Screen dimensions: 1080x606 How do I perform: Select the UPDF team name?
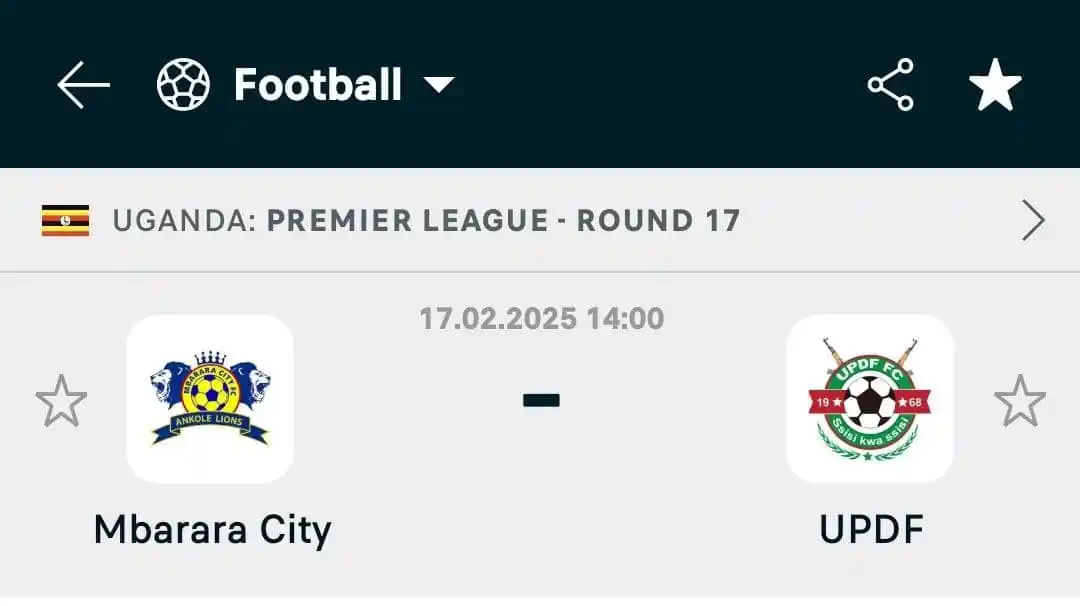point(871,530)
